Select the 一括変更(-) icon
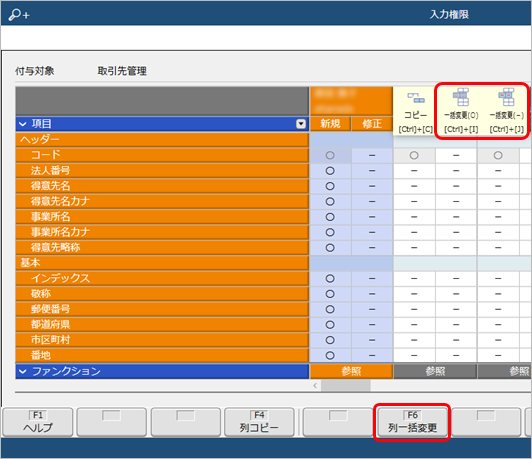The width and height of the screenshot is (532, 459). coord(507,97)
